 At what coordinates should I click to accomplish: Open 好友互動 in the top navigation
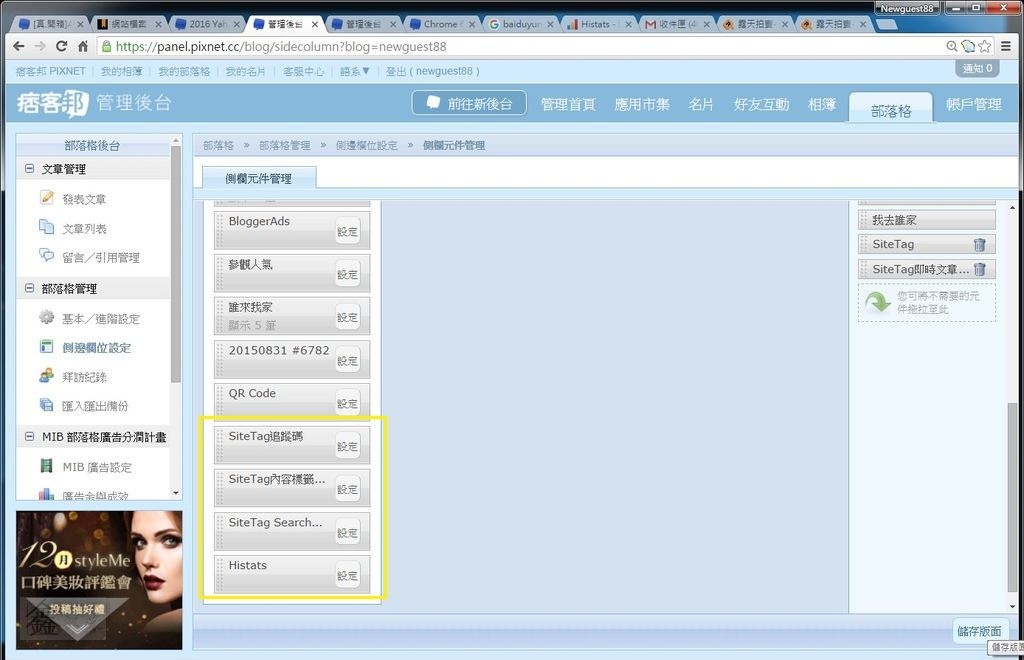pyautogui.click(x=761, y=104)
